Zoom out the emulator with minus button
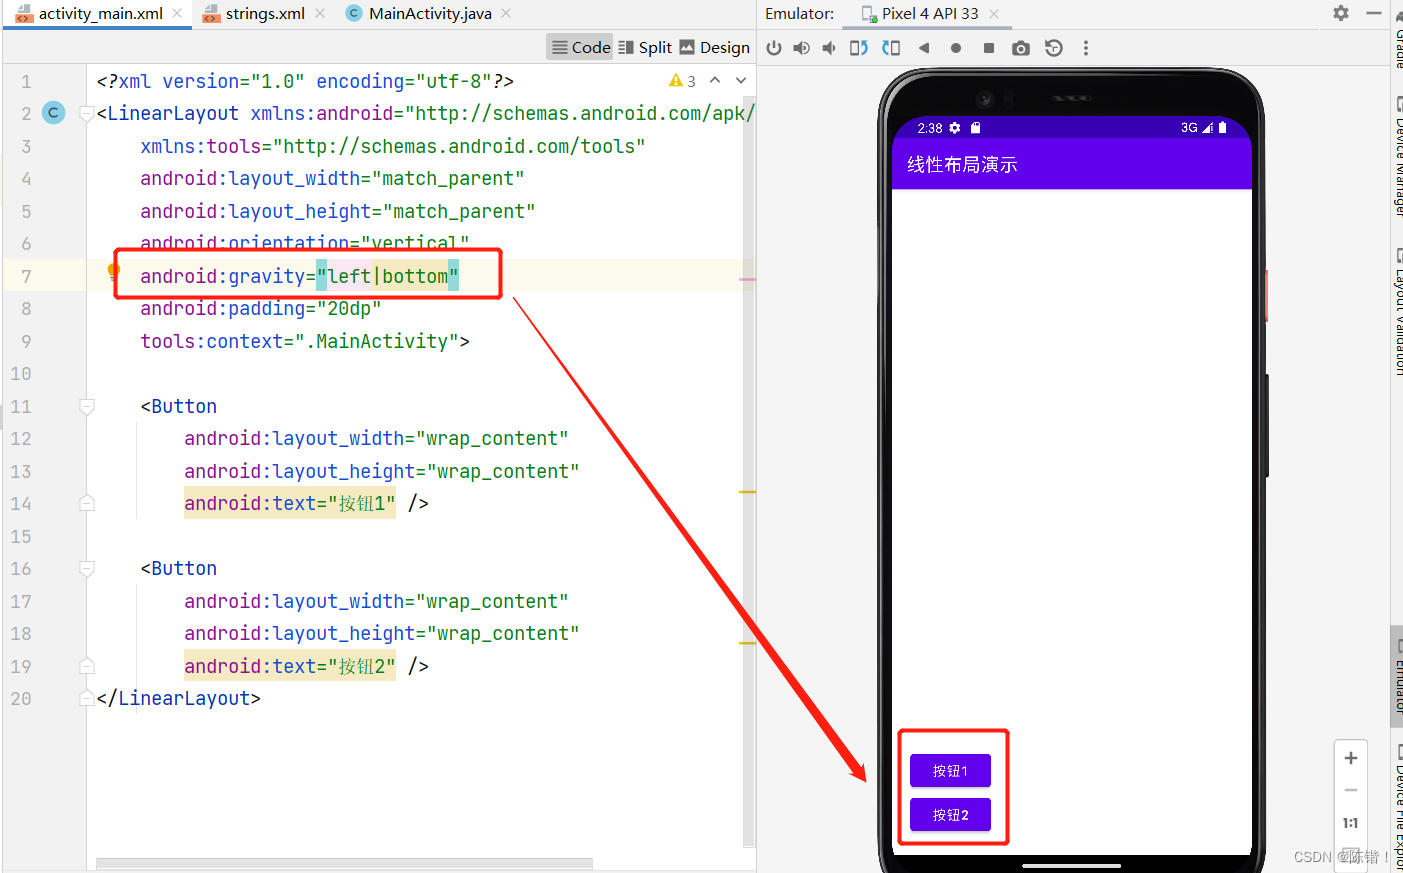Screen dimensions: 1403x873 pyautogui.click(x=1351, y=790)
